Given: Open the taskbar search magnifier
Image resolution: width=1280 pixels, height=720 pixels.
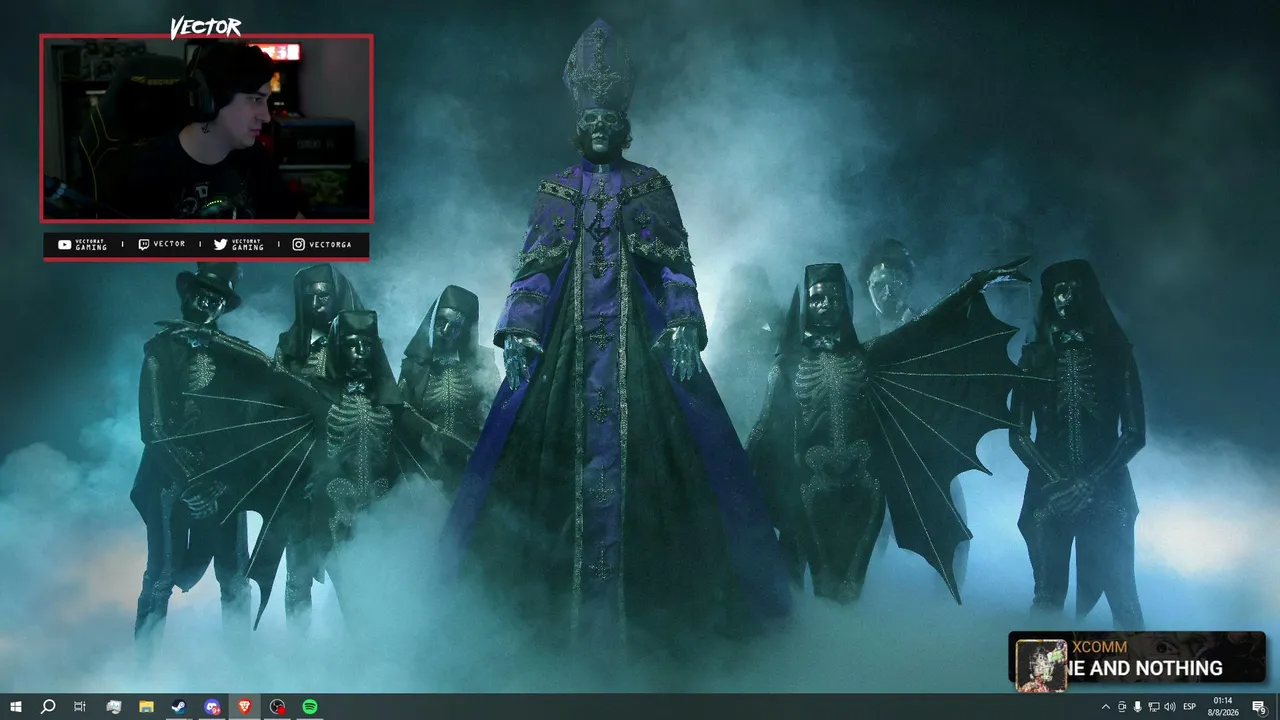Looking at the screenshot, I should pos(48,707).
